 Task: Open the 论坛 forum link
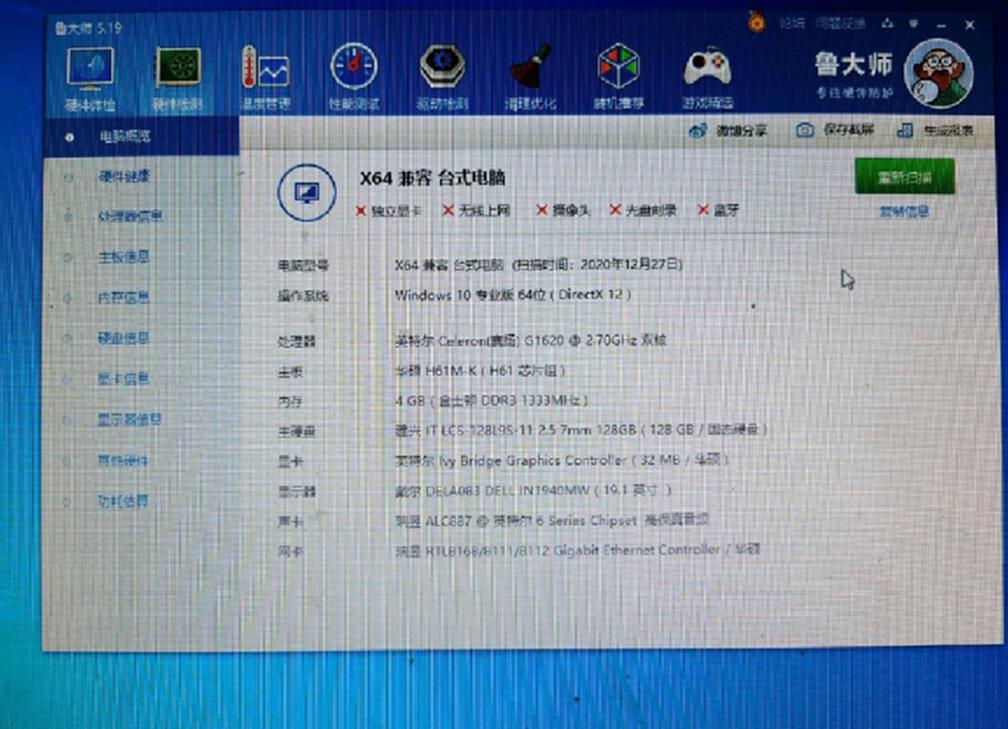pyautogui.click(x=791, y=23)
